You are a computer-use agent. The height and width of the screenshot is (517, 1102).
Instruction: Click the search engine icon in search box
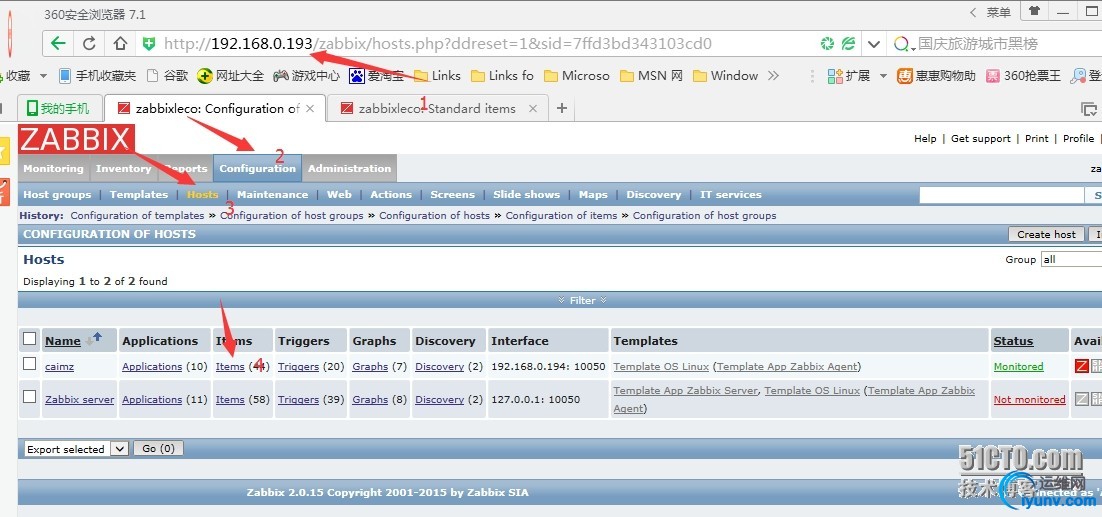coord(901,44)
